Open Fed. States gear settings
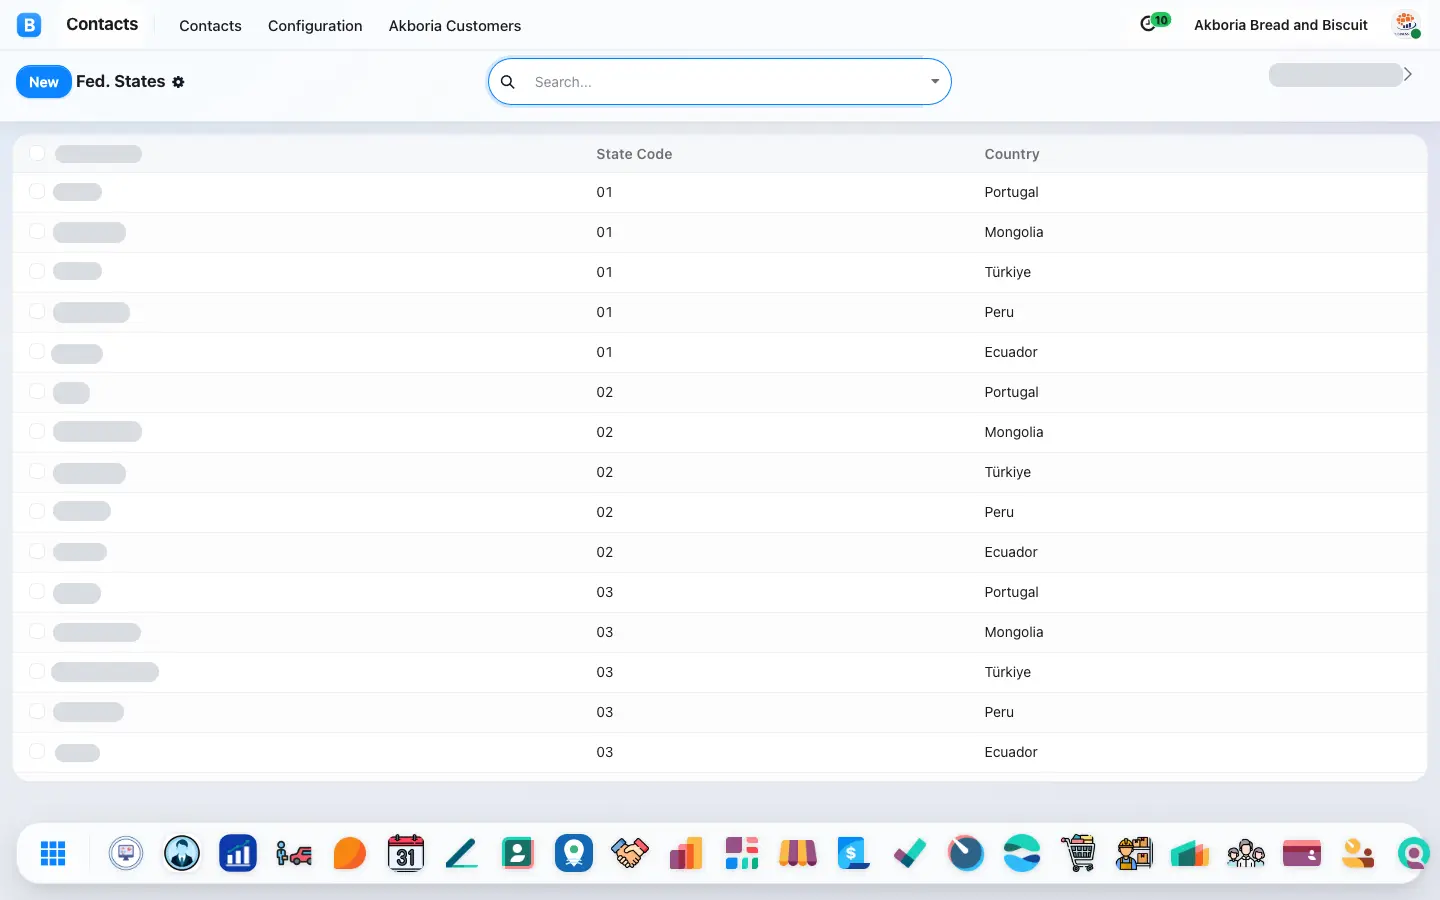Image resolution: width=1440 pixels, height=900 pixels. coord(178,82)
